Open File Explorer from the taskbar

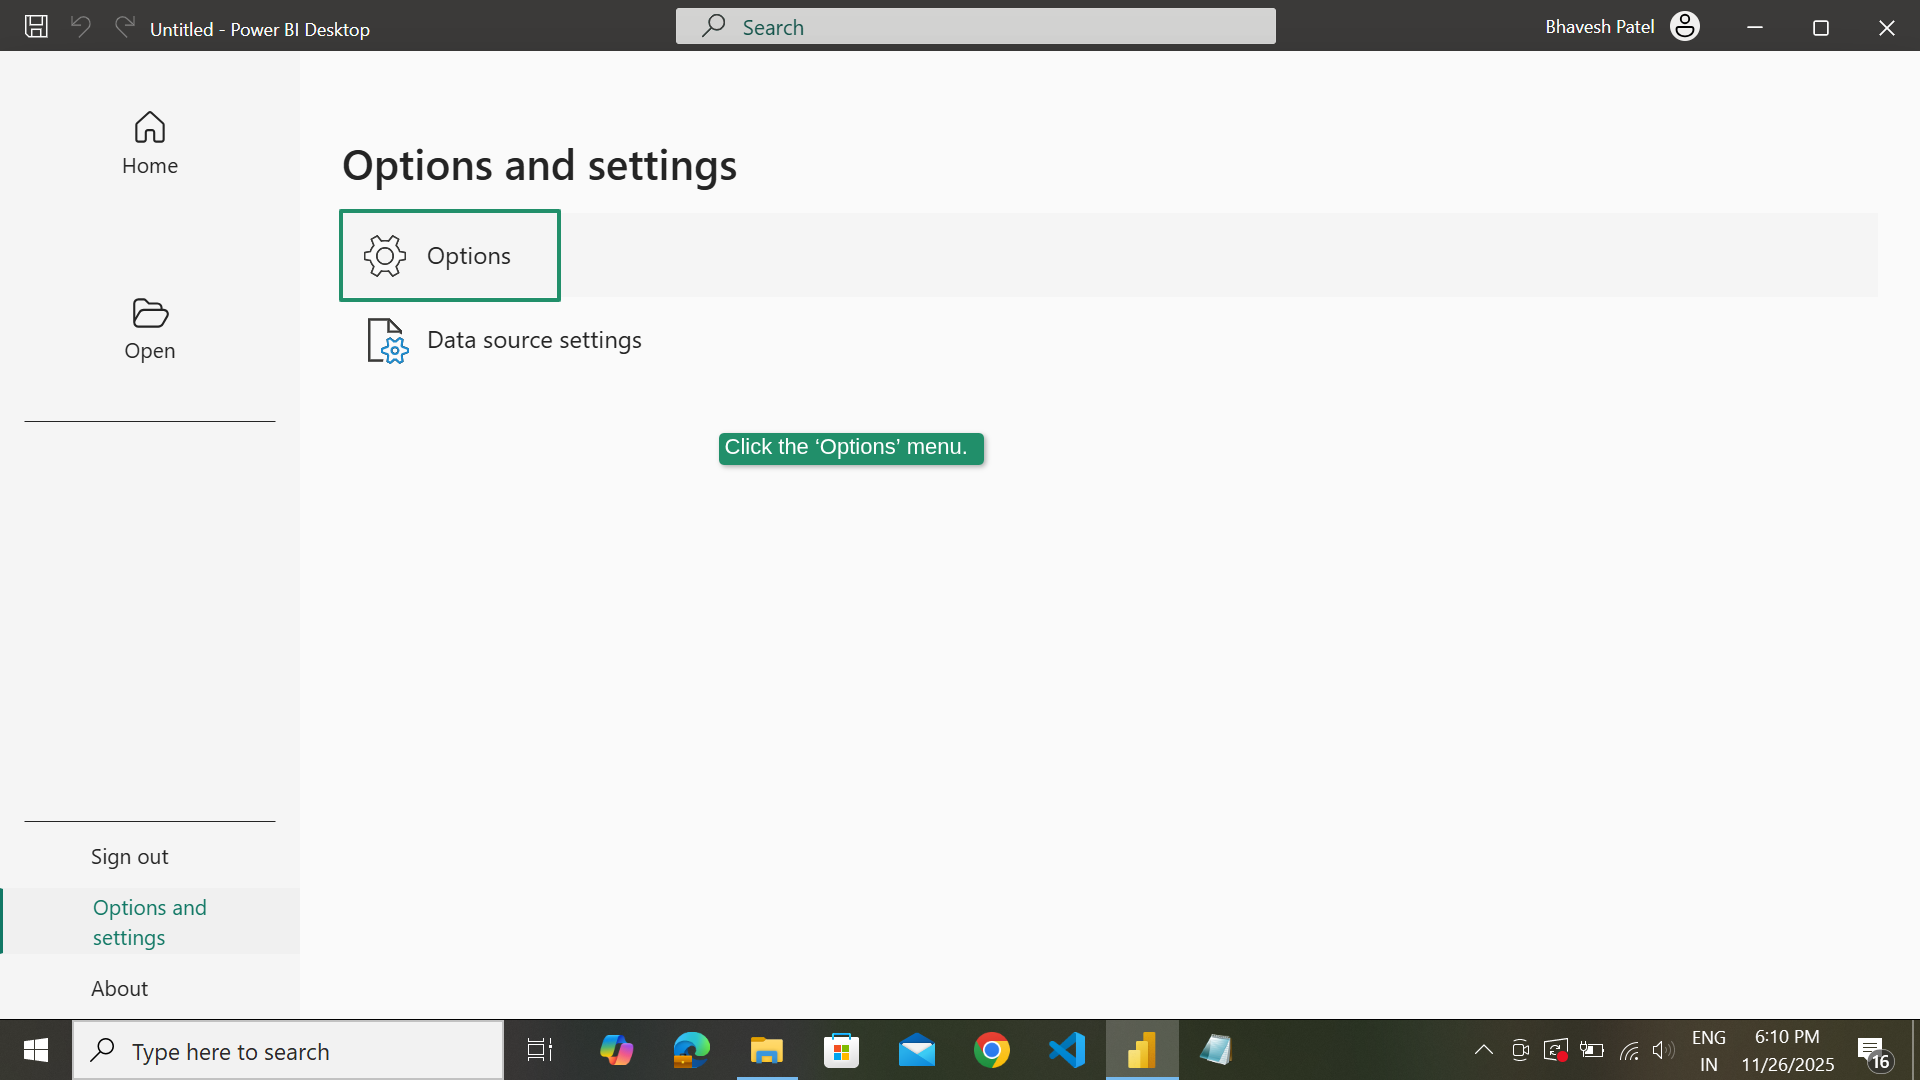tap(766, 1049)
